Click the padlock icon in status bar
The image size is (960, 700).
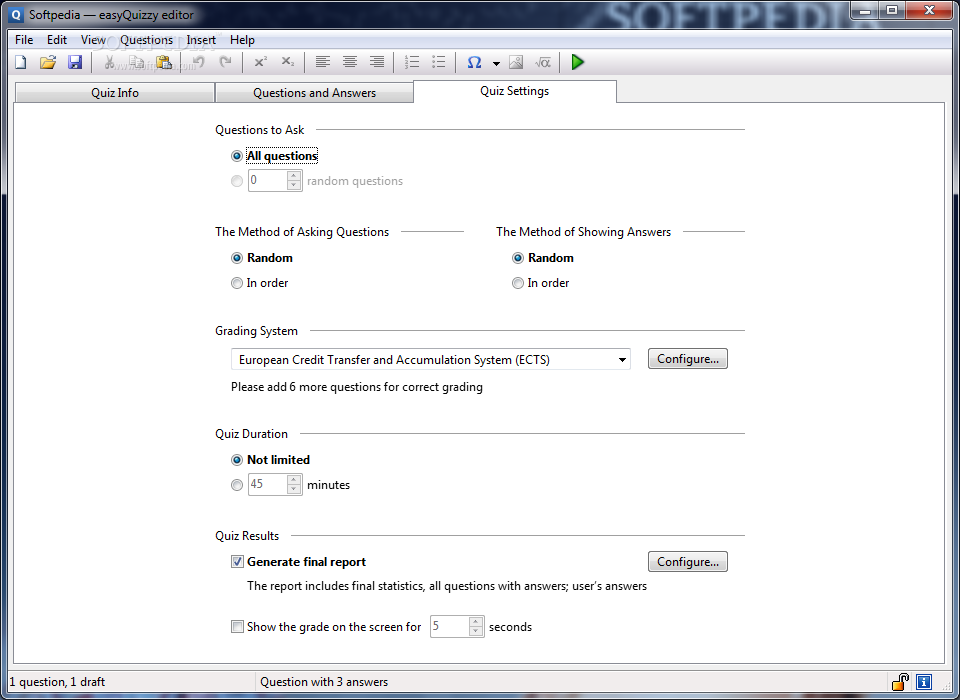(900, 682)
